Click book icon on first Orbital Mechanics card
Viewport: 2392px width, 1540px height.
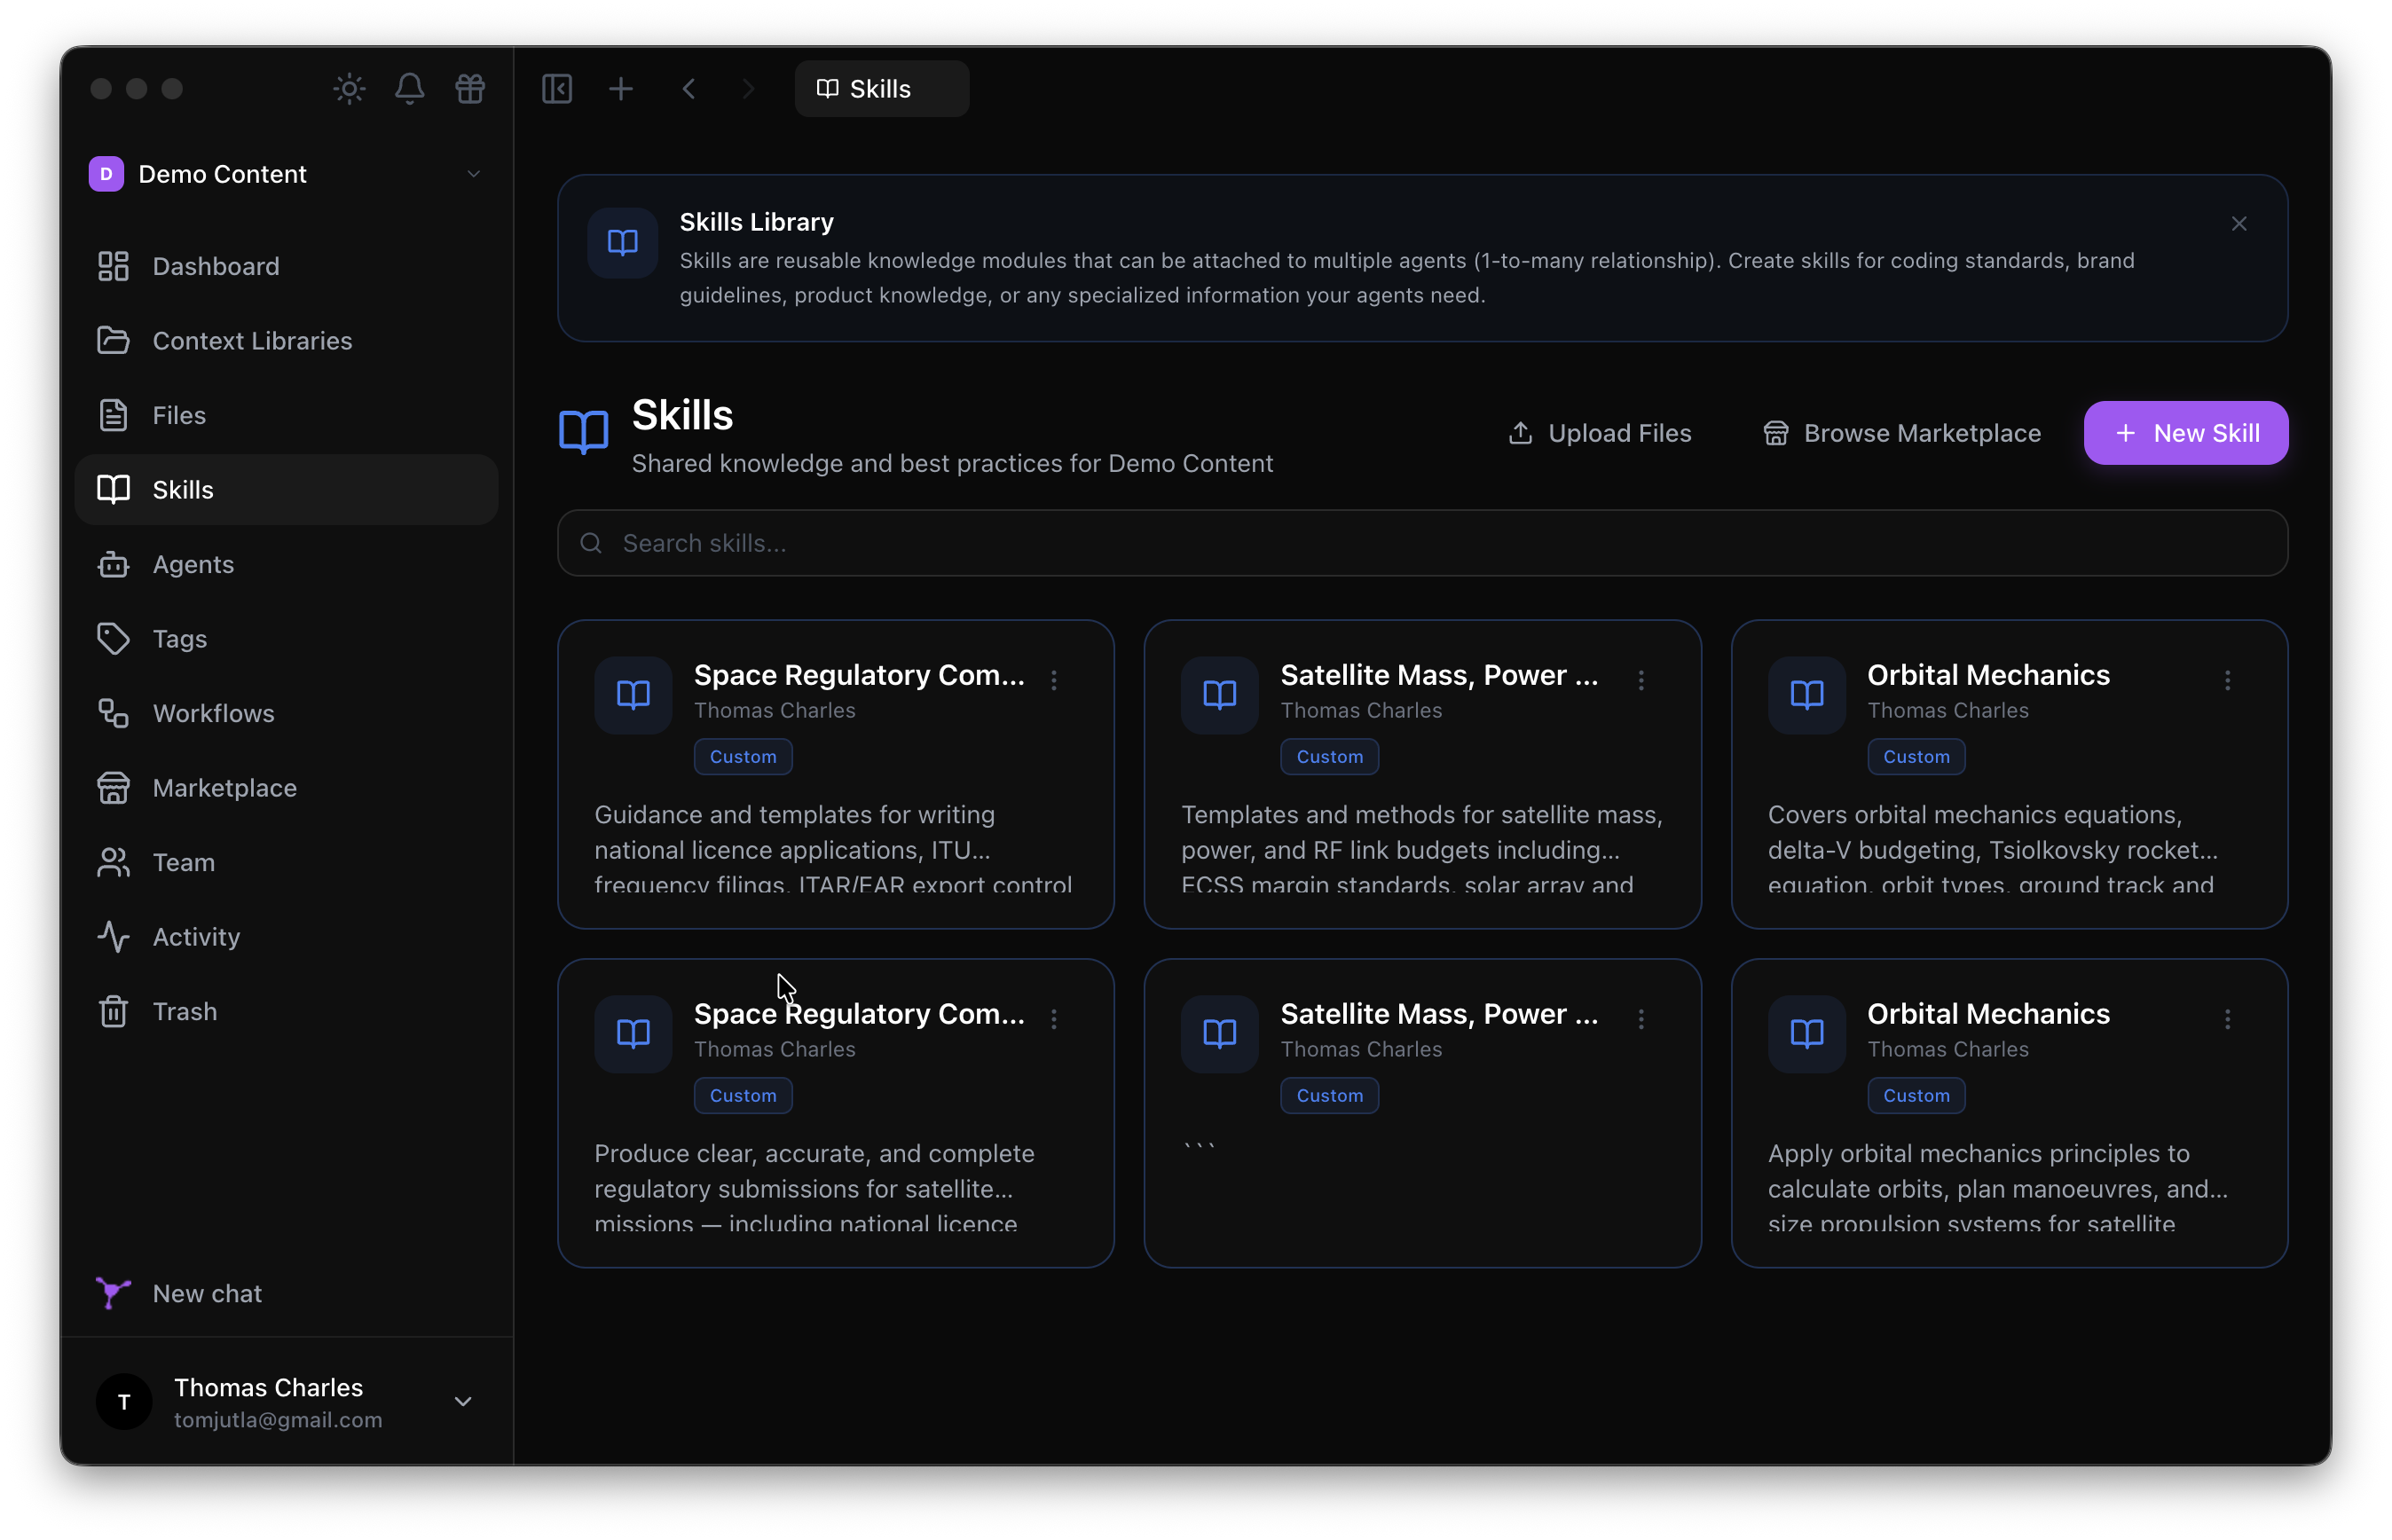[x=1806, y=695]
